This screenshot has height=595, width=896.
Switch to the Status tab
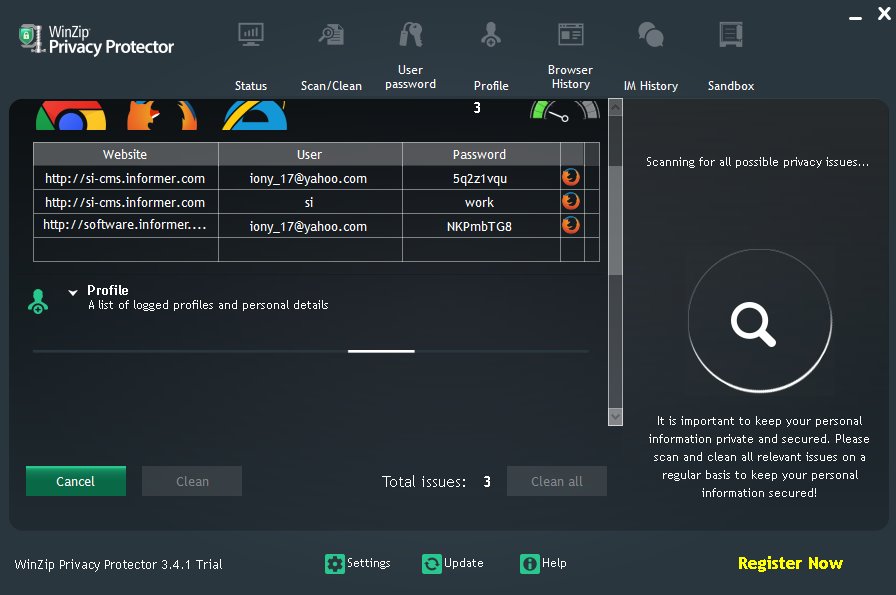[251, 86]
